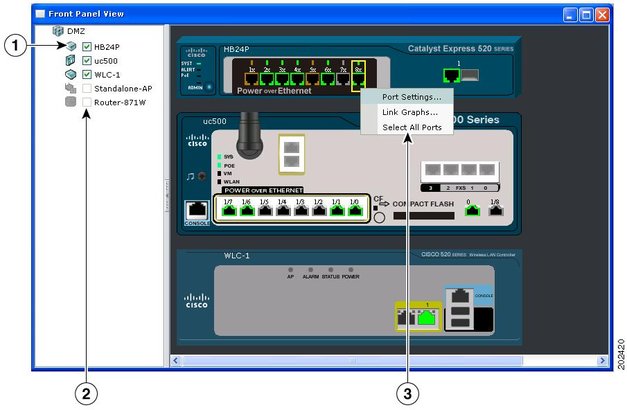Select the DMZ label in the device tree
Screen dimensions: 627x410
pos(76,31)
